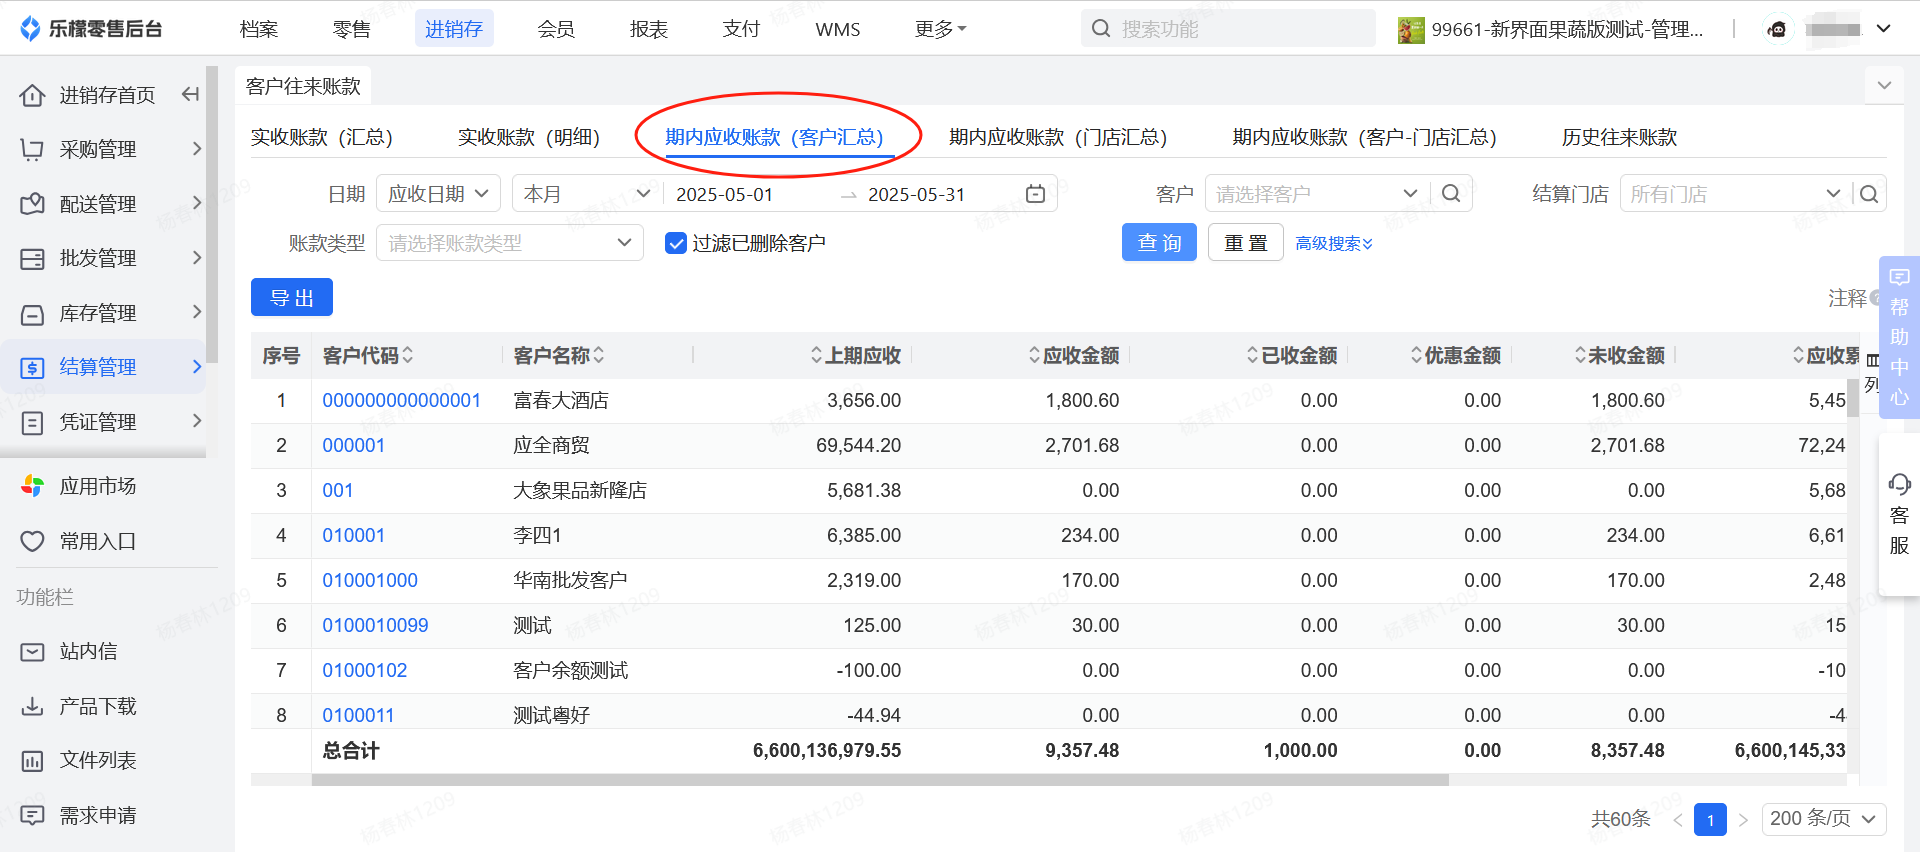Click the user avatar icon in header
Screen dimensions: 1920x852
[1777, 29]
